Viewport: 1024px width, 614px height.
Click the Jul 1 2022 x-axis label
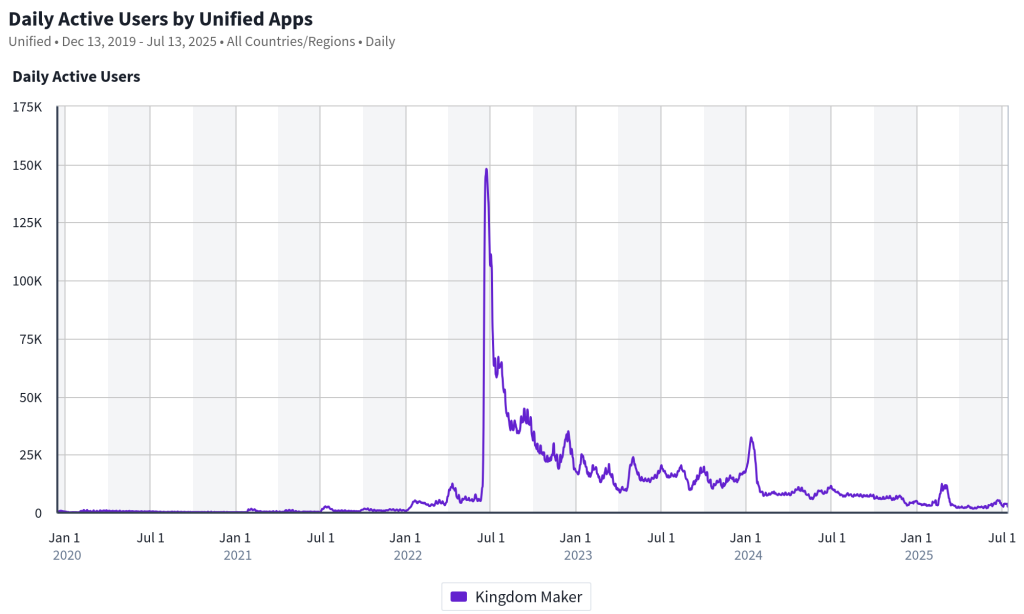pos(490,538)
